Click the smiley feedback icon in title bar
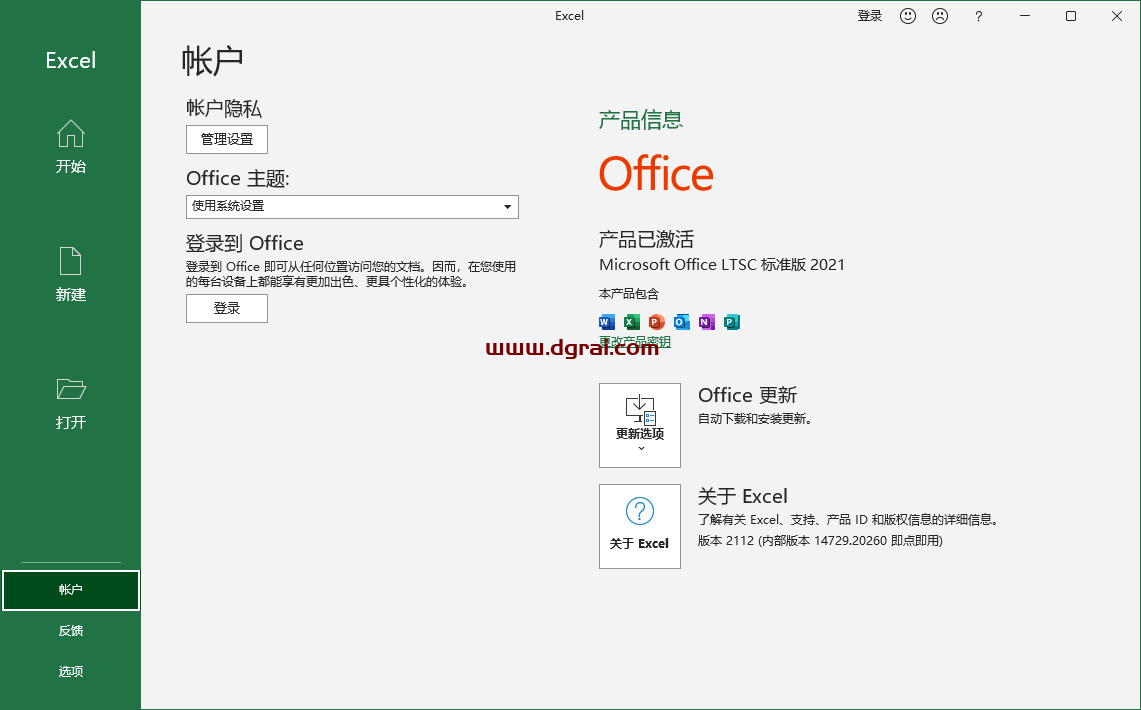 tap(907, 15)
